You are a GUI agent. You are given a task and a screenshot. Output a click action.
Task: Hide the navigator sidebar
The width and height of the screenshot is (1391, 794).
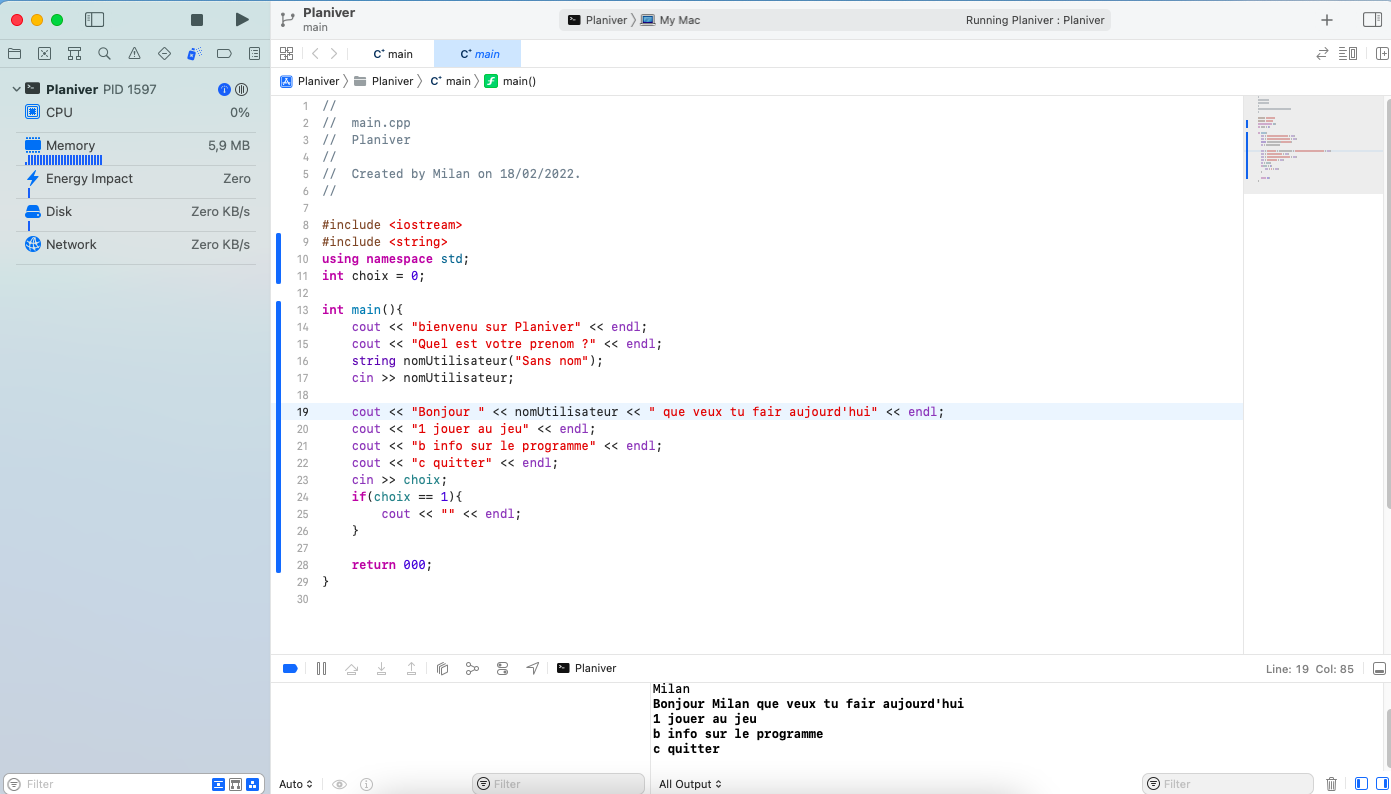tap(95, 20)
